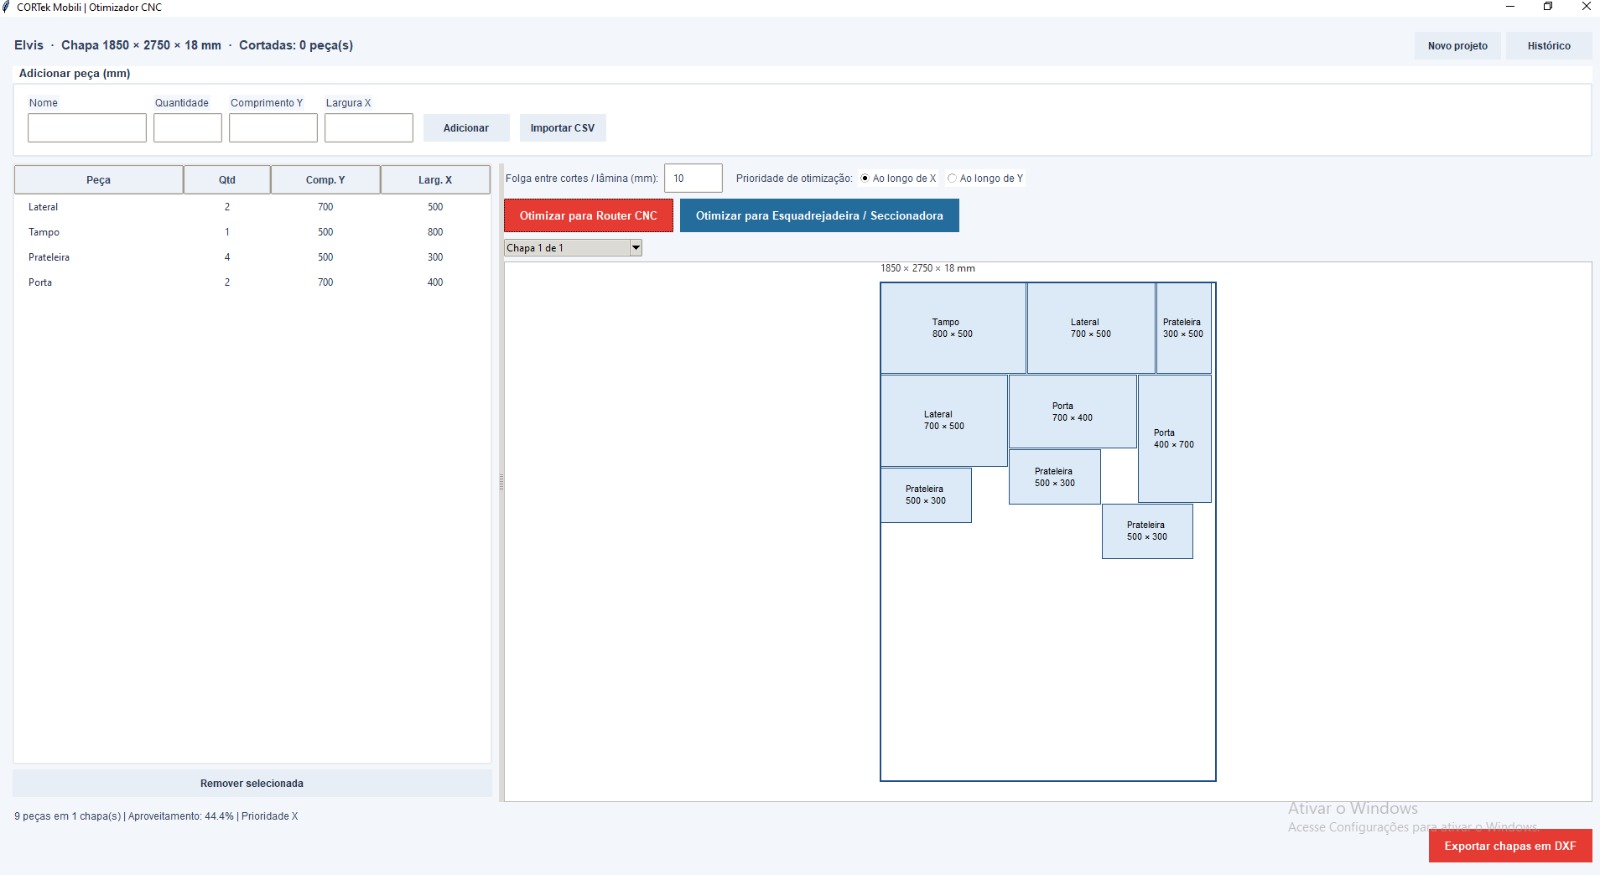Sort by the 'Peça' column header

coord(98,180)
